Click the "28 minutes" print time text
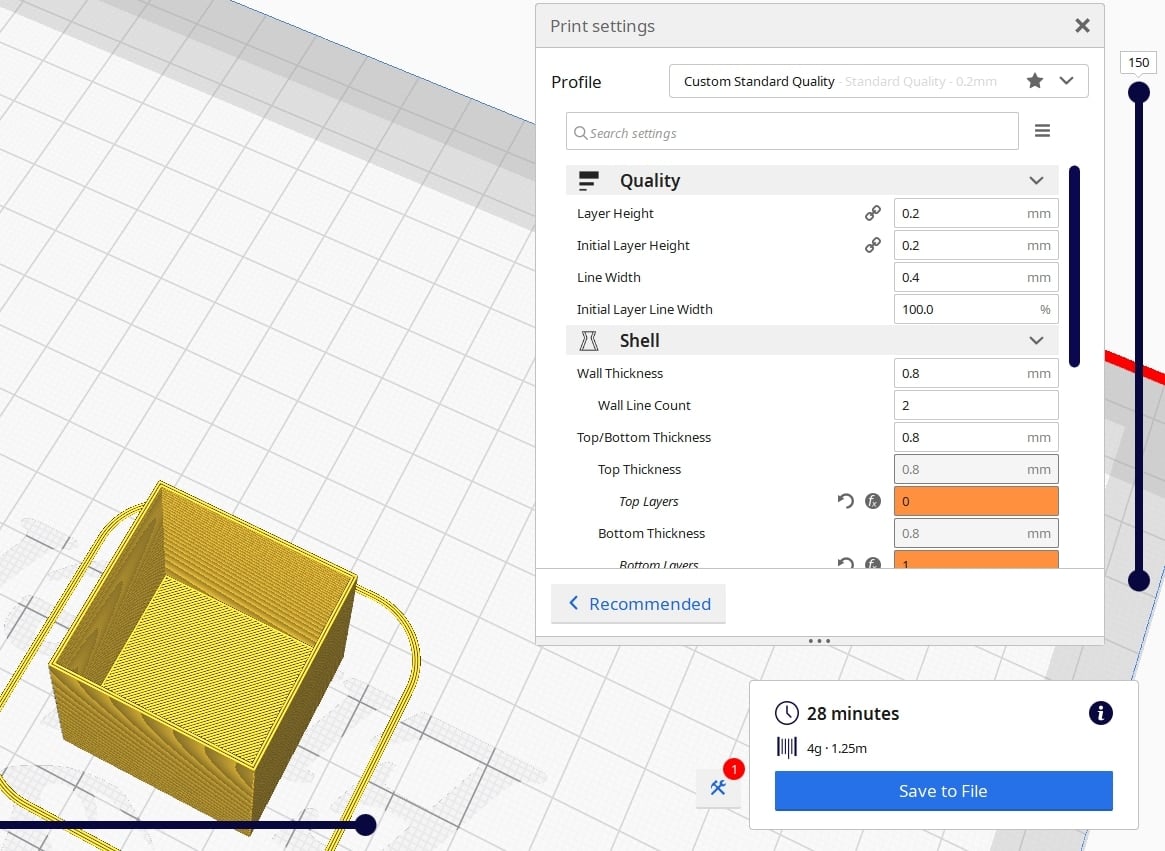The image size is (1165, 851). point(853,714)
